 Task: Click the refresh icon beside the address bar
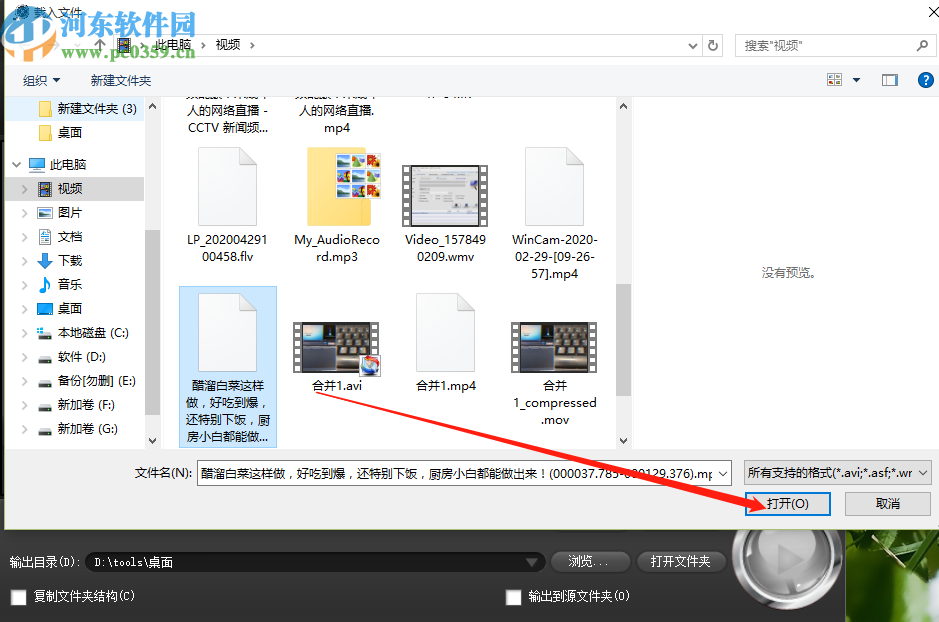tap(713, 45)
